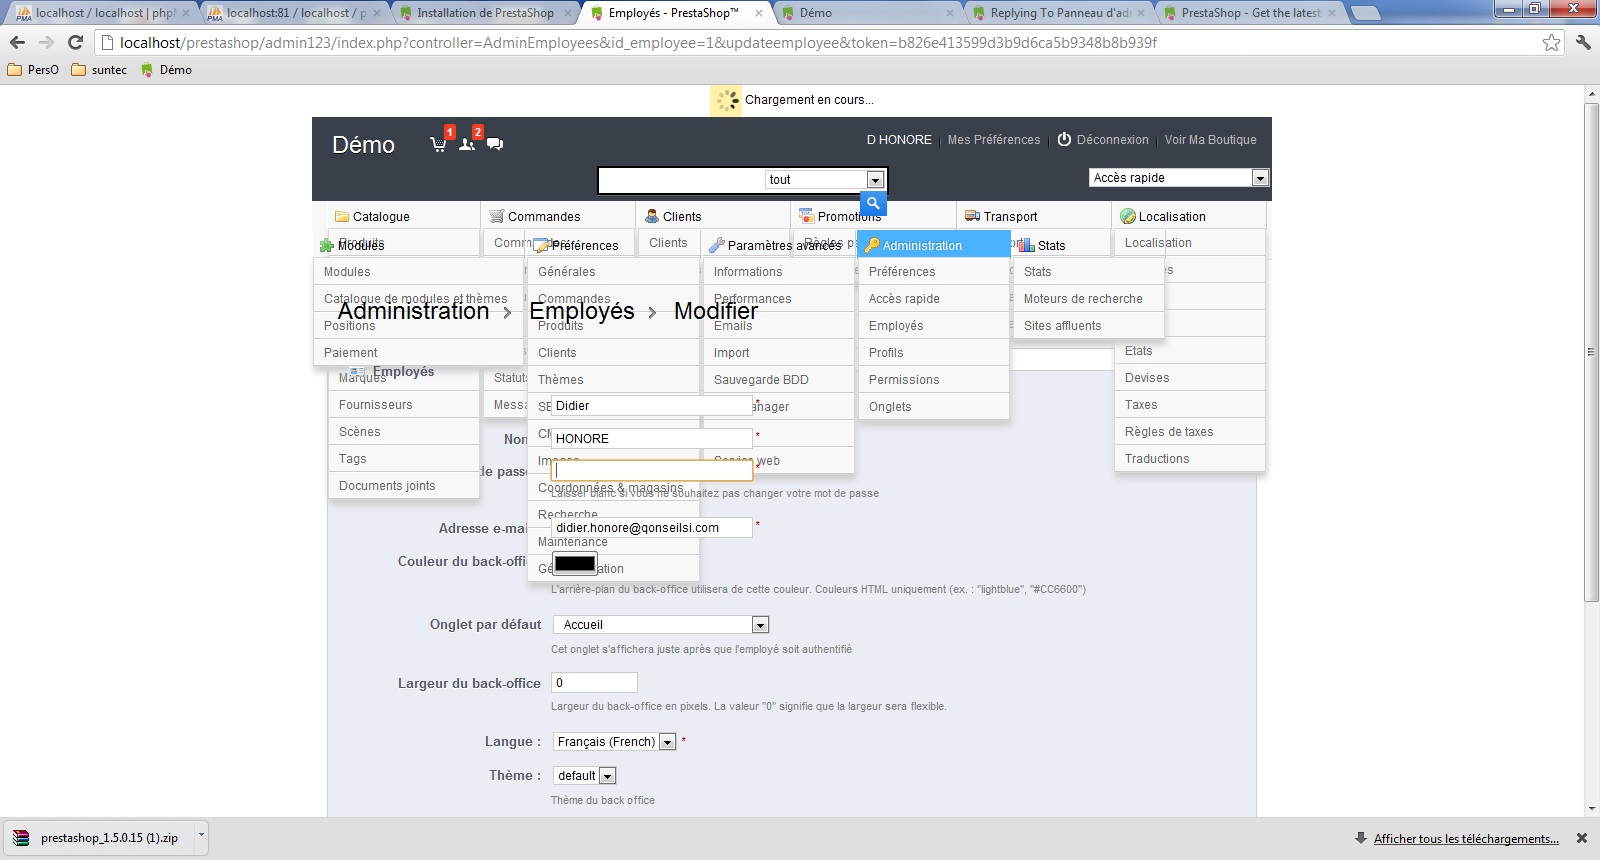The height and width of the screenshot is (860, 1600).
Task: Click the Localisation globe icon
Action: pos(1128,216)
